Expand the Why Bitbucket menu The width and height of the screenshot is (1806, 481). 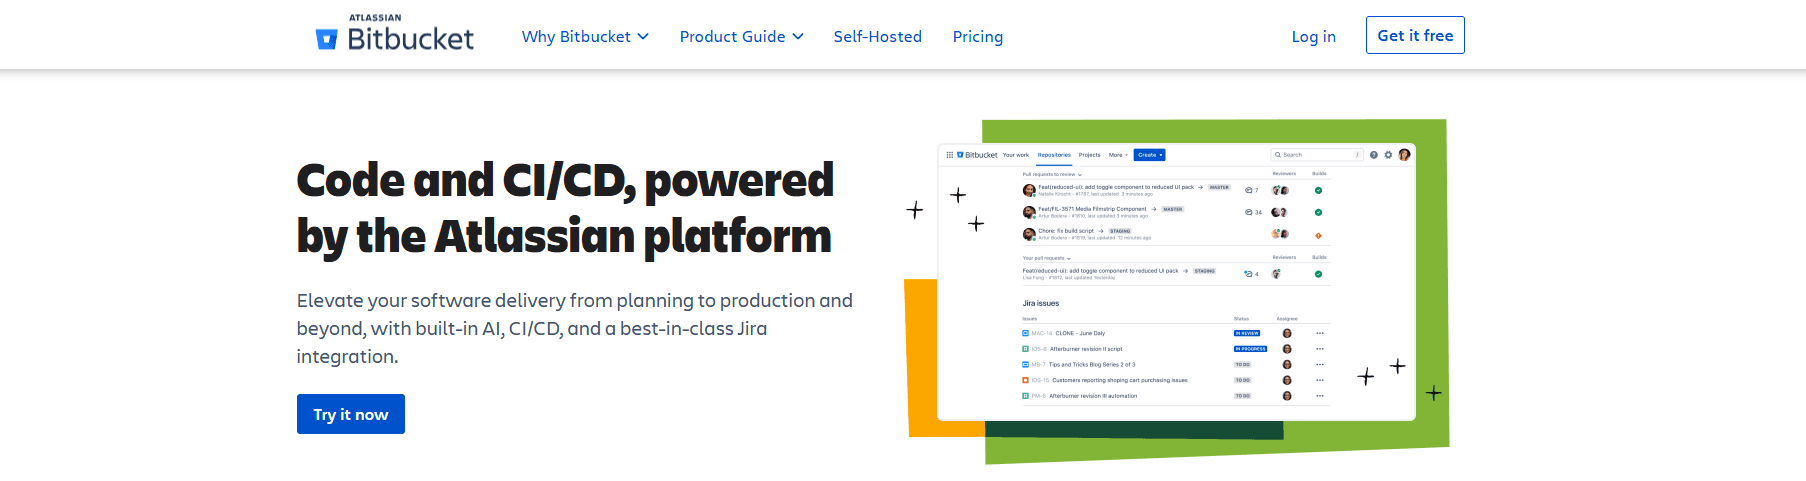585,37
